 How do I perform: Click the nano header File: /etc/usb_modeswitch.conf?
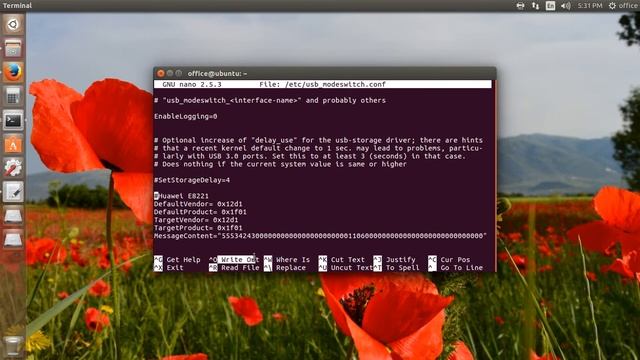click(x=322, y=84)
